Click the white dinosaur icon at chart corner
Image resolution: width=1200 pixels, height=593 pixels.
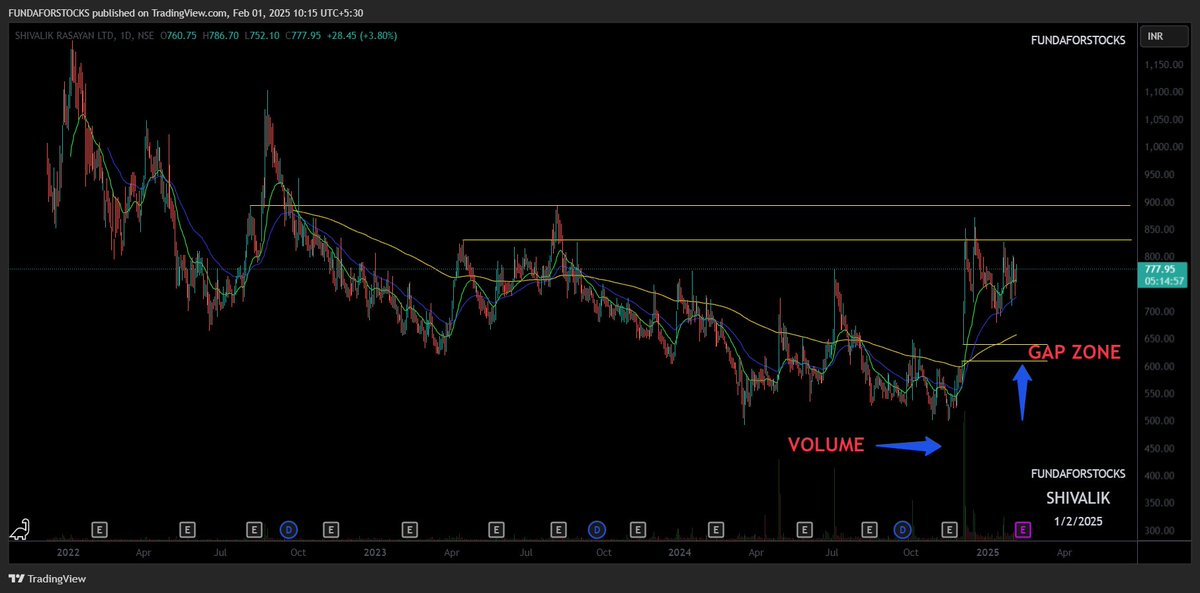(x=21, y=530)
